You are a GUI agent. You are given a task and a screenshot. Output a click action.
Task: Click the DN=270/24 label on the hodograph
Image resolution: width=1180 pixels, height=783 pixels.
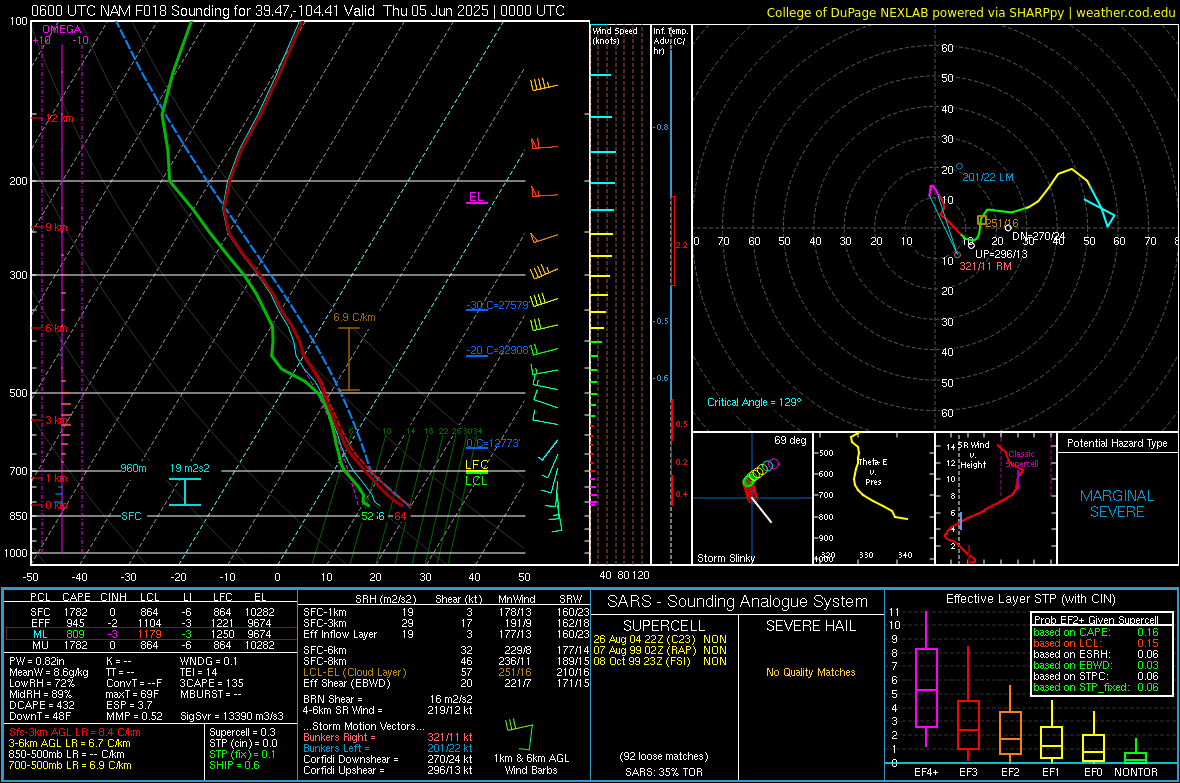[x=1039, y=236]
